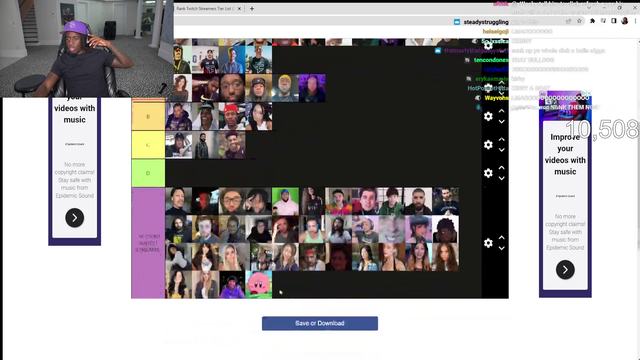Move the C tier row down

tap(502, 150)
